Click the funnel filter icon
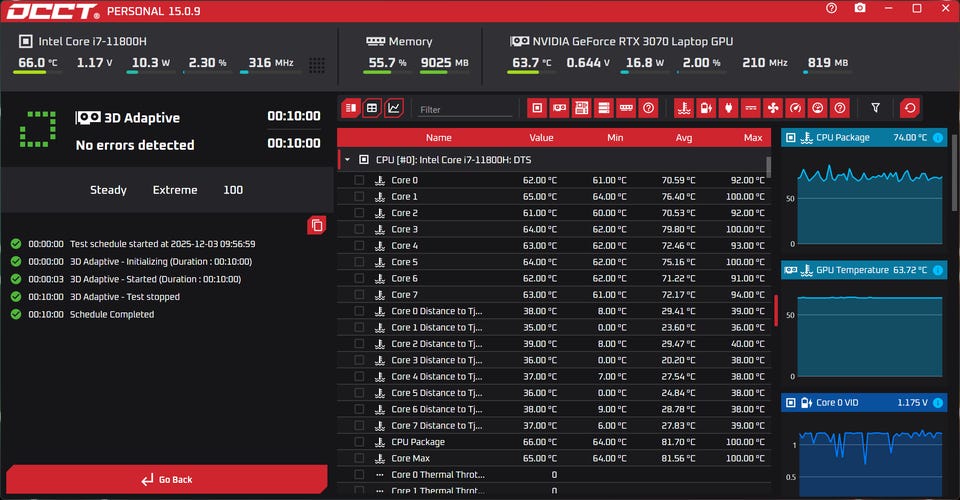Viewport: 960px width, 500px height. click(x=876, y=108)
